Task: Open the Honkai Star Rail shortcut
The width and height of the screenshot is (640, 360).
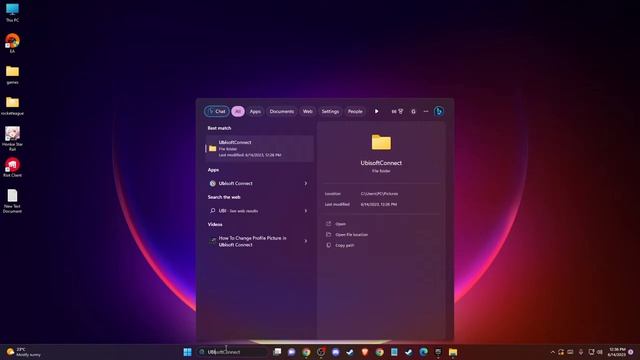Action: click(x=12, y=139)
